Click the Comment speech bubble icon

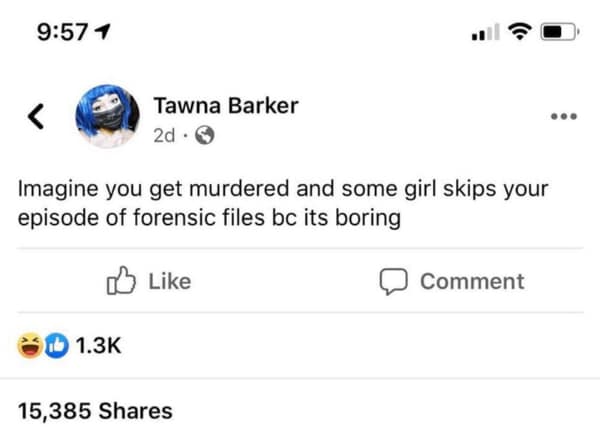392,282
